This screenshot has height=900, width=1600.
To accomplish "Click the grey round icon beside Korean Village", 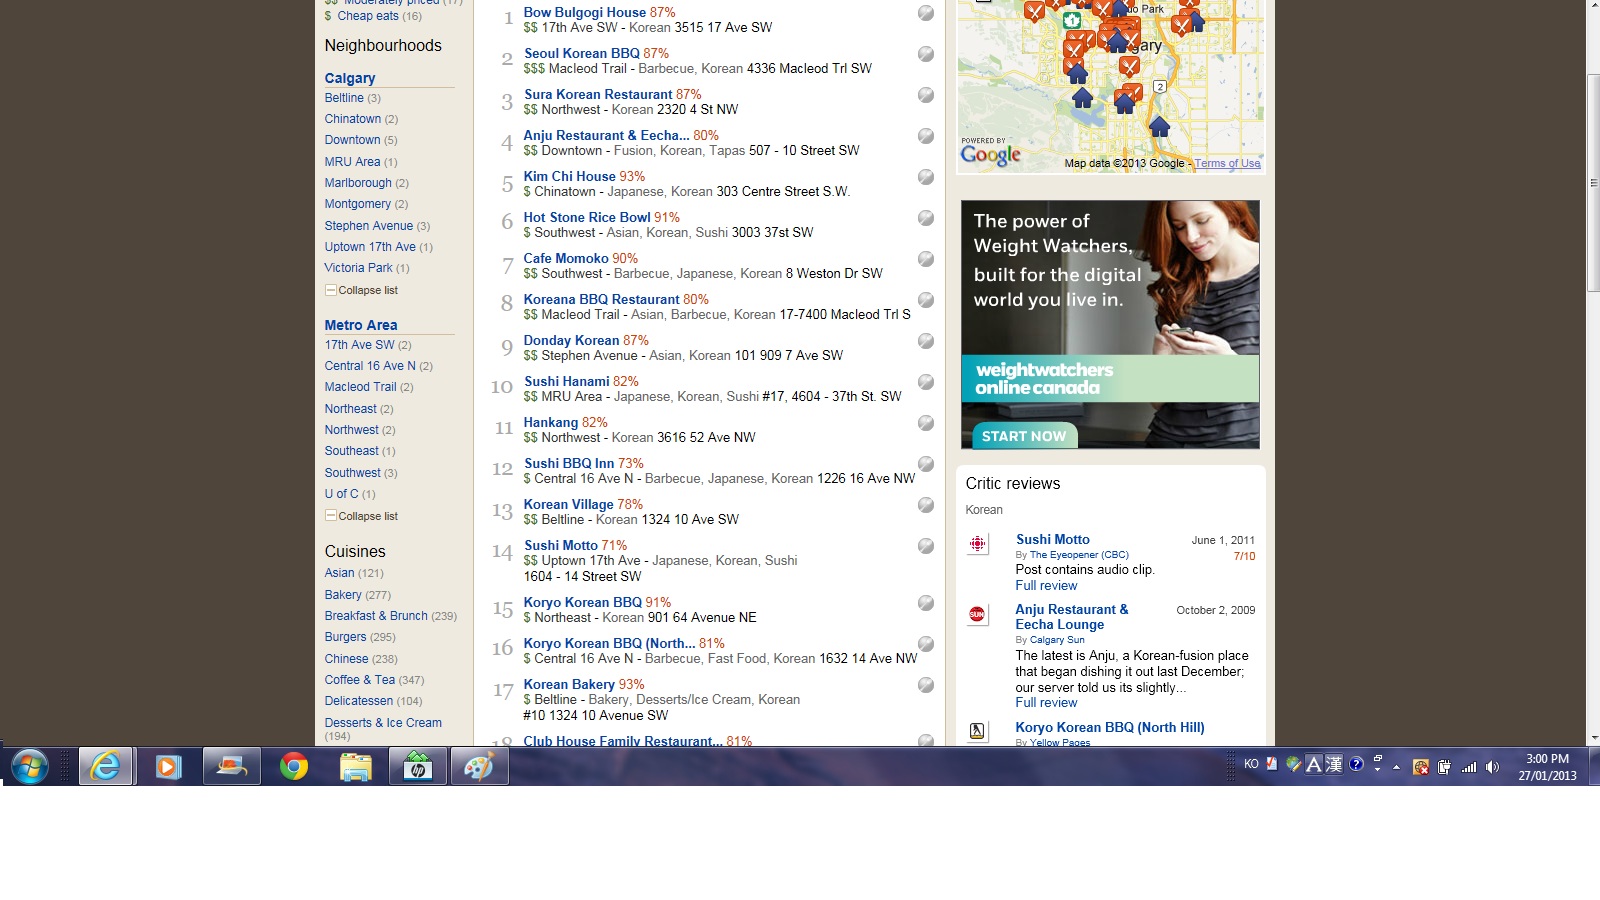I will point(926,505).
